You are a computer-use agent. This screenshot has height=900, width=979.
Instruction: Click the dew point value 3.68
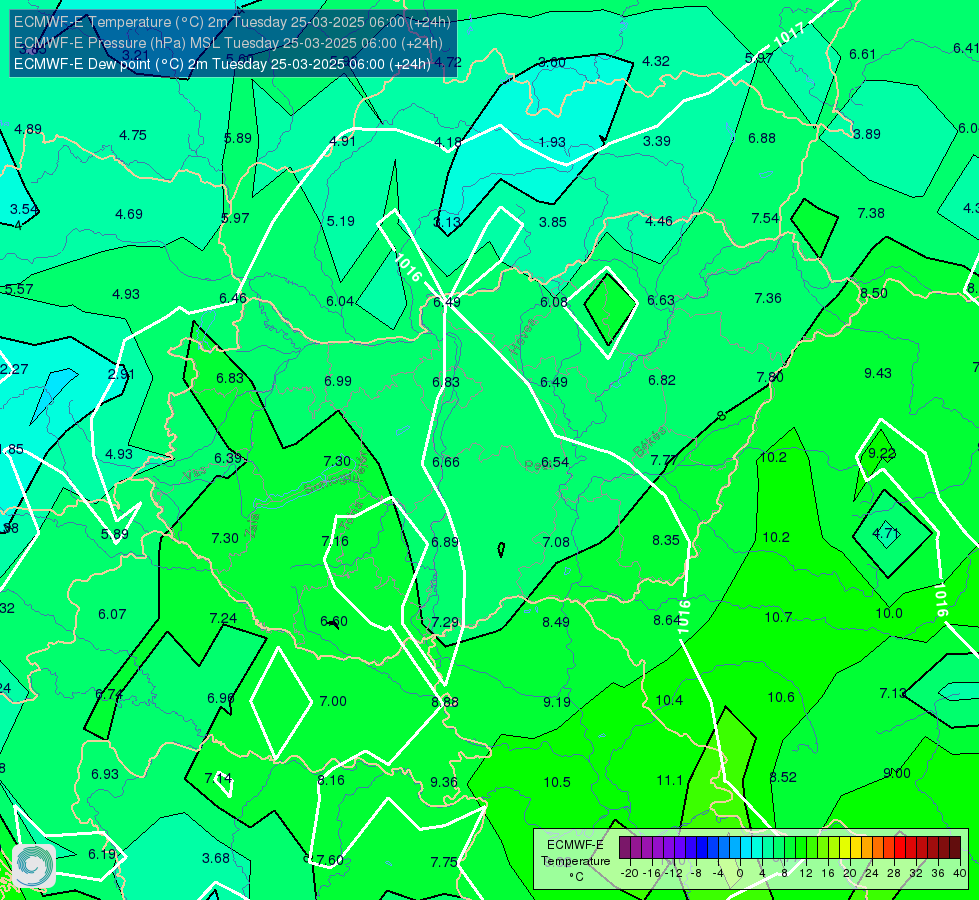point(216,858)
